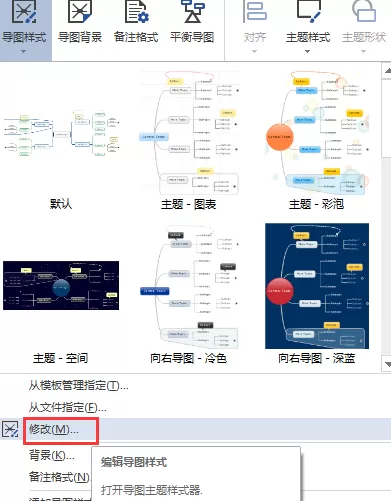Screen dimensions: 391x501
Task: Expand the 对齐 dropdown arrow
Action: pyautogui.click(x=254, y=52)
